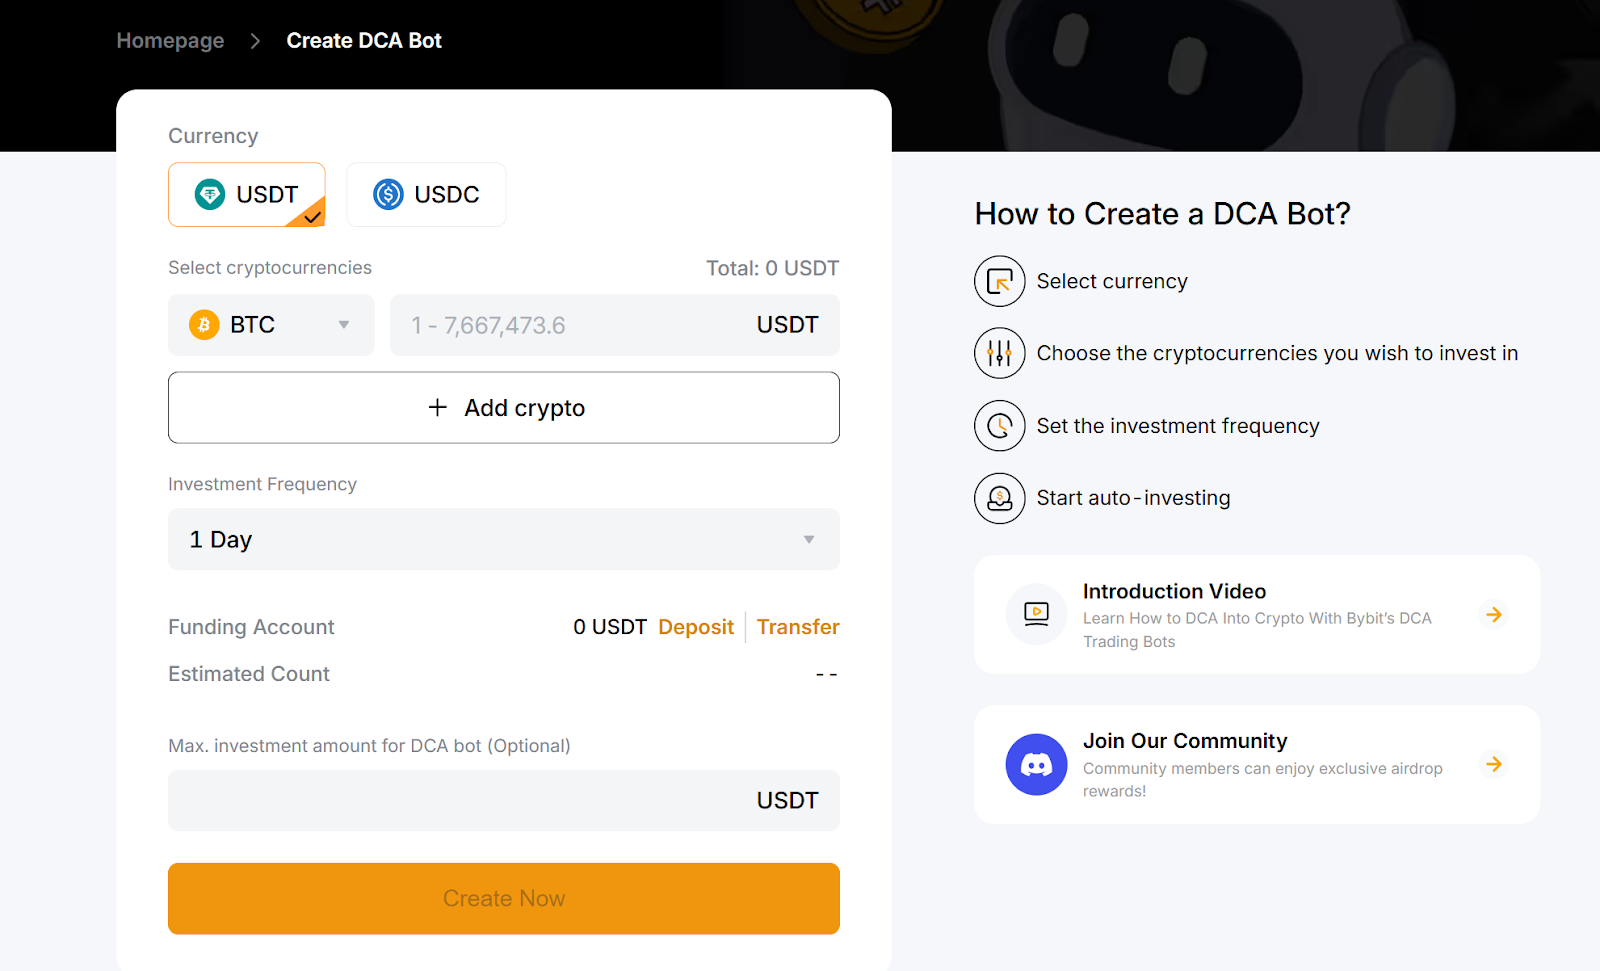Click the Create DCA Bot breadcrumb
1600x971 pixels.
pyautogui.click(x=364, y=41)
